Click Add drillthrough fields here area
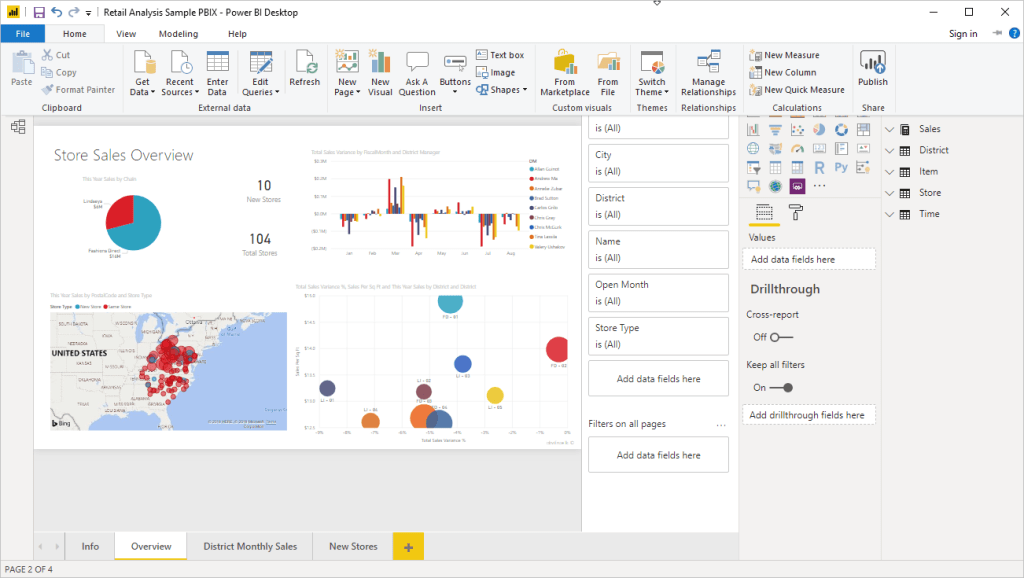The height and width of the screenshot is (578, 1024). point(808,414)
